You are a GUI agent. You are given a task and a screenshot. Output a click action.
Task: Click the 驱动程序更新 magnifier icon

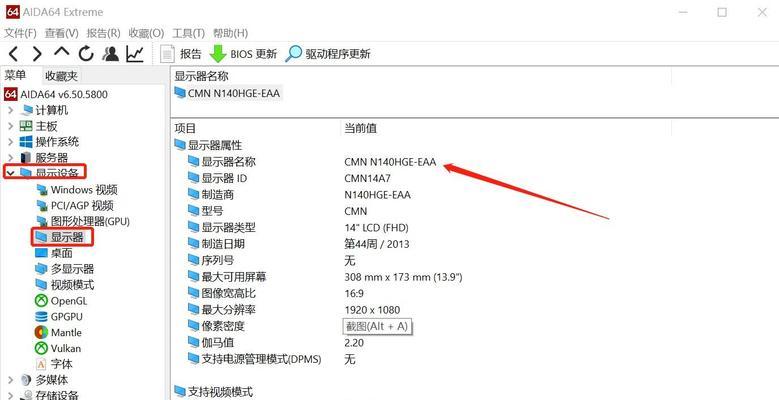point(293,54)
